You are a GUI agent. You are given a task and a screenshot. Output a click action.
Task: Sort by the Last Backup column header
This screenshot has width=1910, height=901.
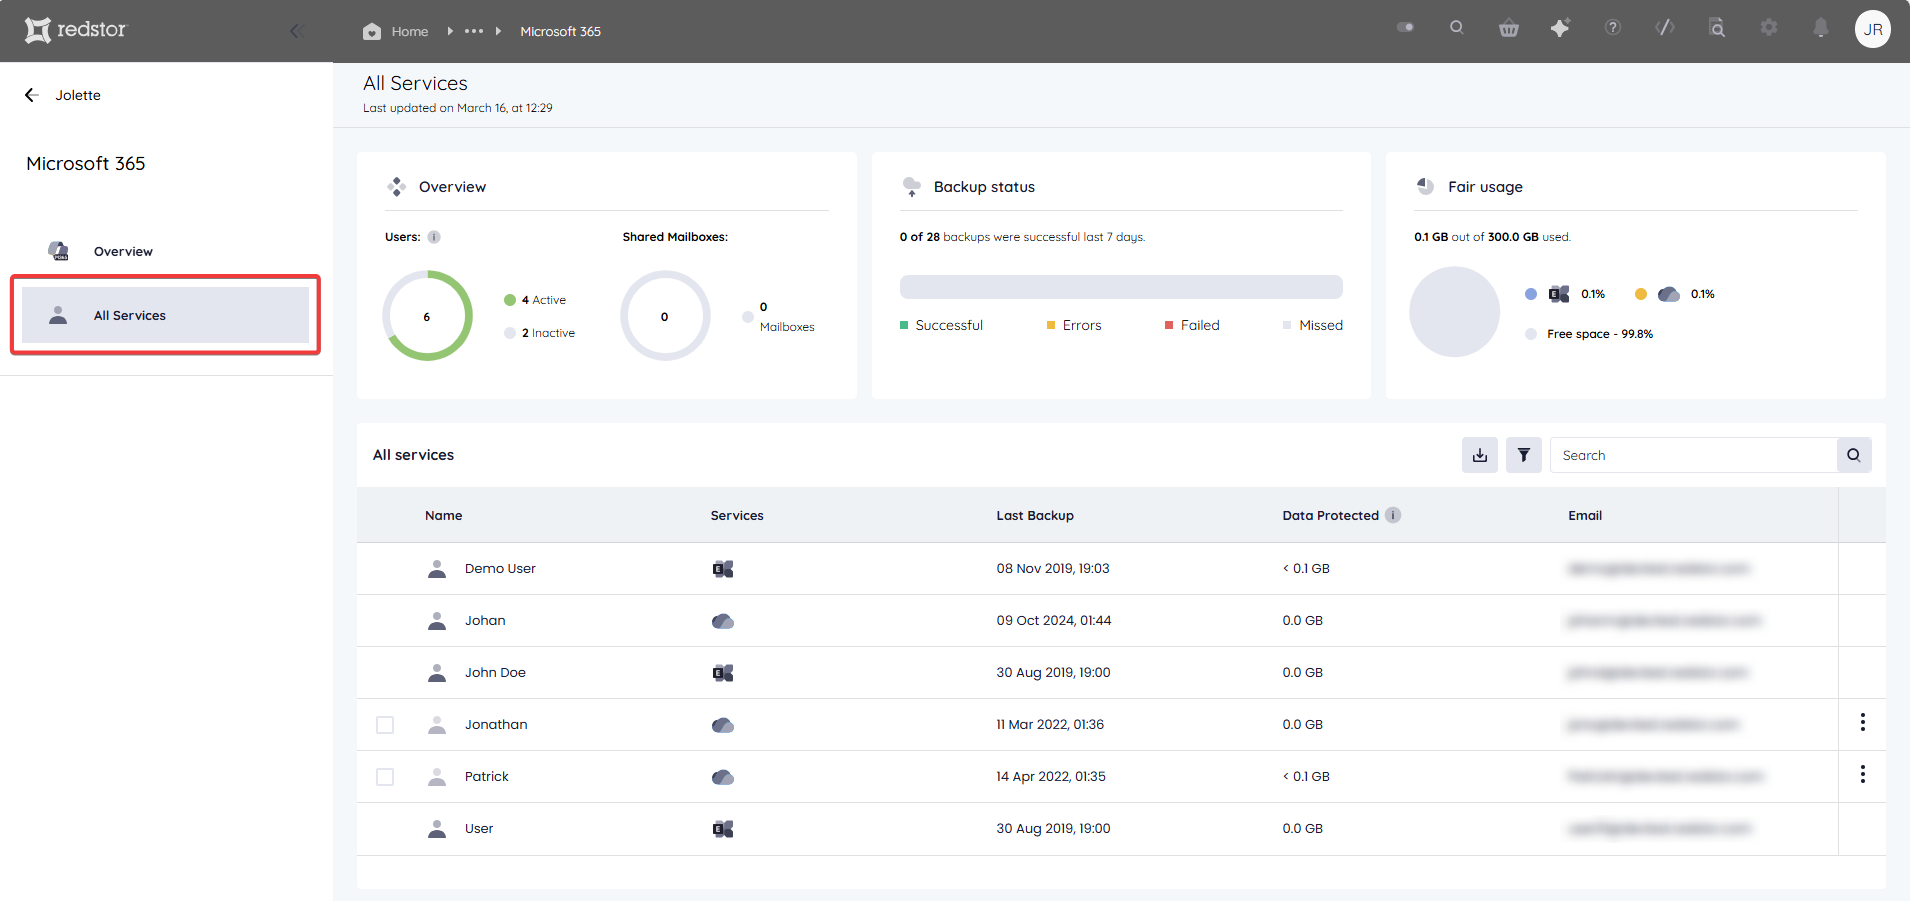1035,516
